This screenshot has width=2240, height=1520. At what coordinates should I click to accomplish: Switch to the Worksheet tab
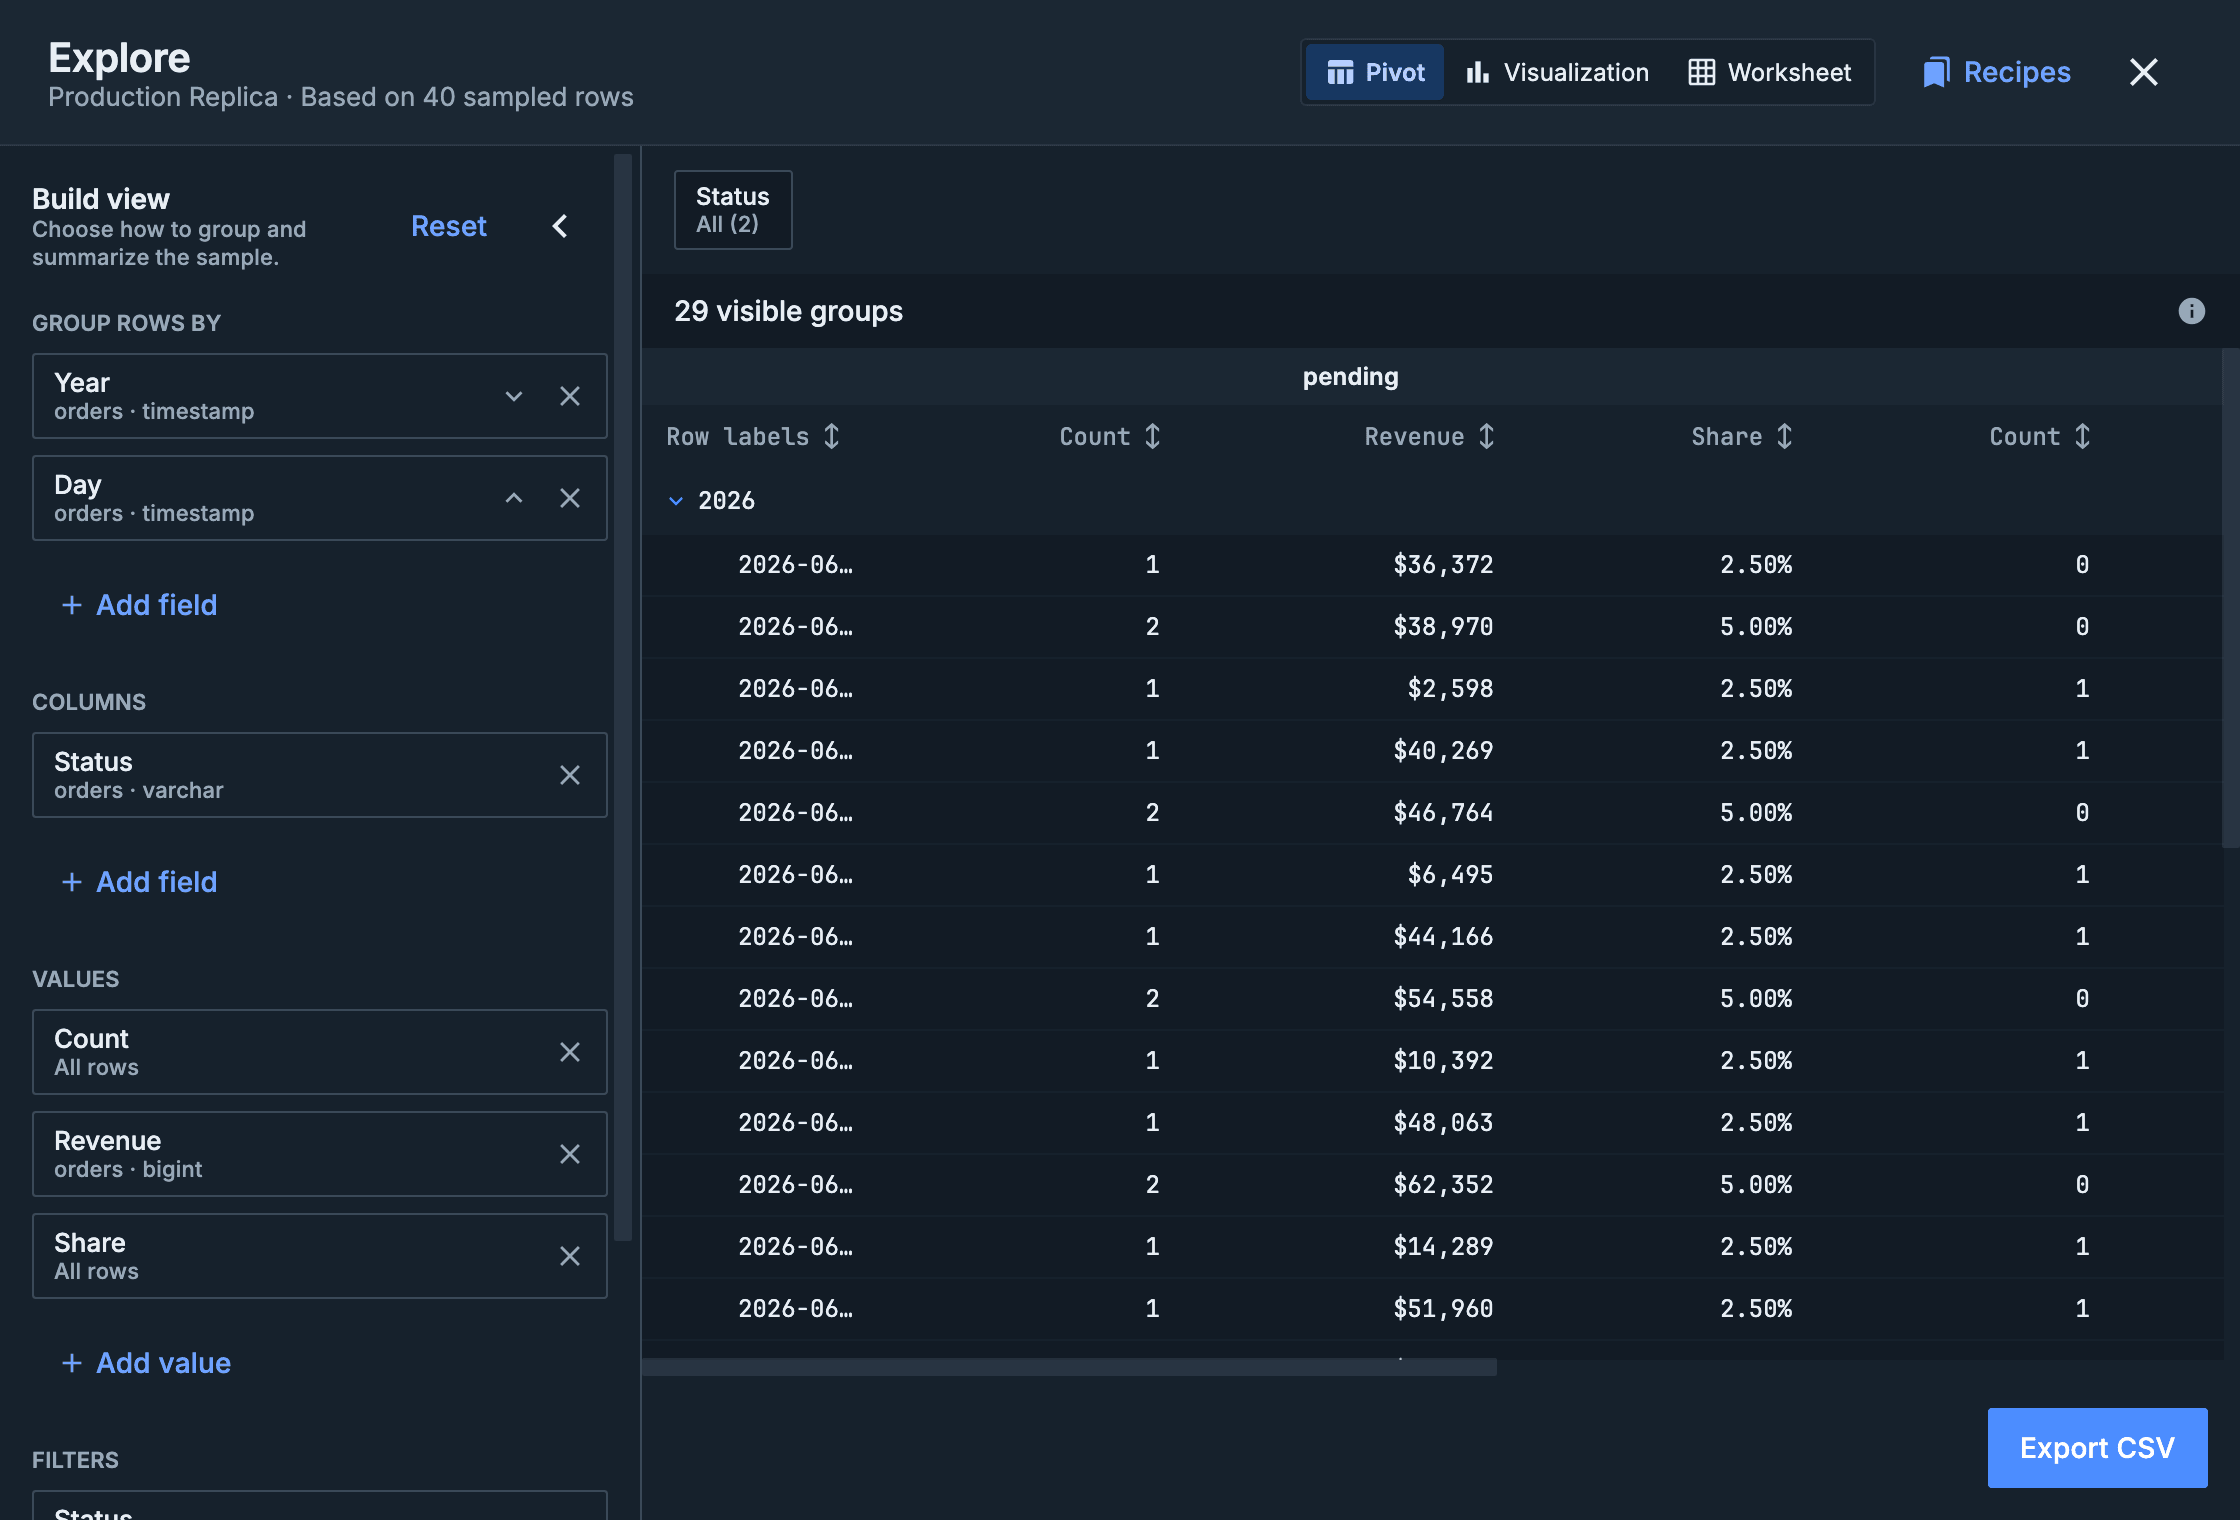(x=1770, y=72)
